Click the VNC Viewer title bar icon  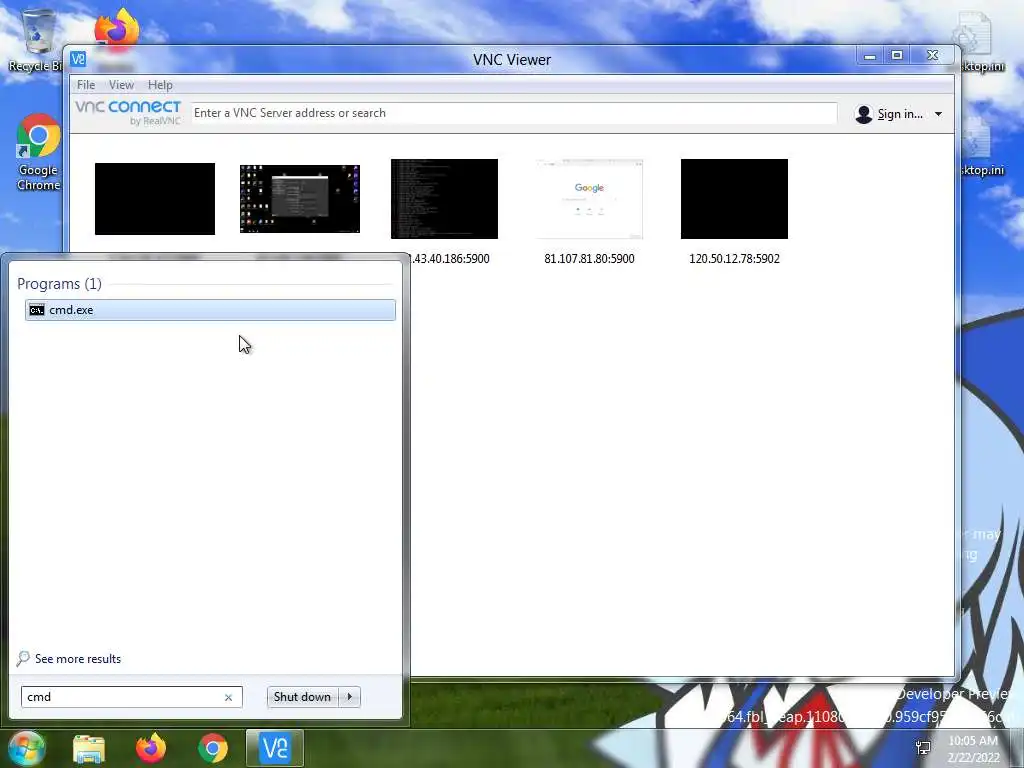click(x=78, y=59)
